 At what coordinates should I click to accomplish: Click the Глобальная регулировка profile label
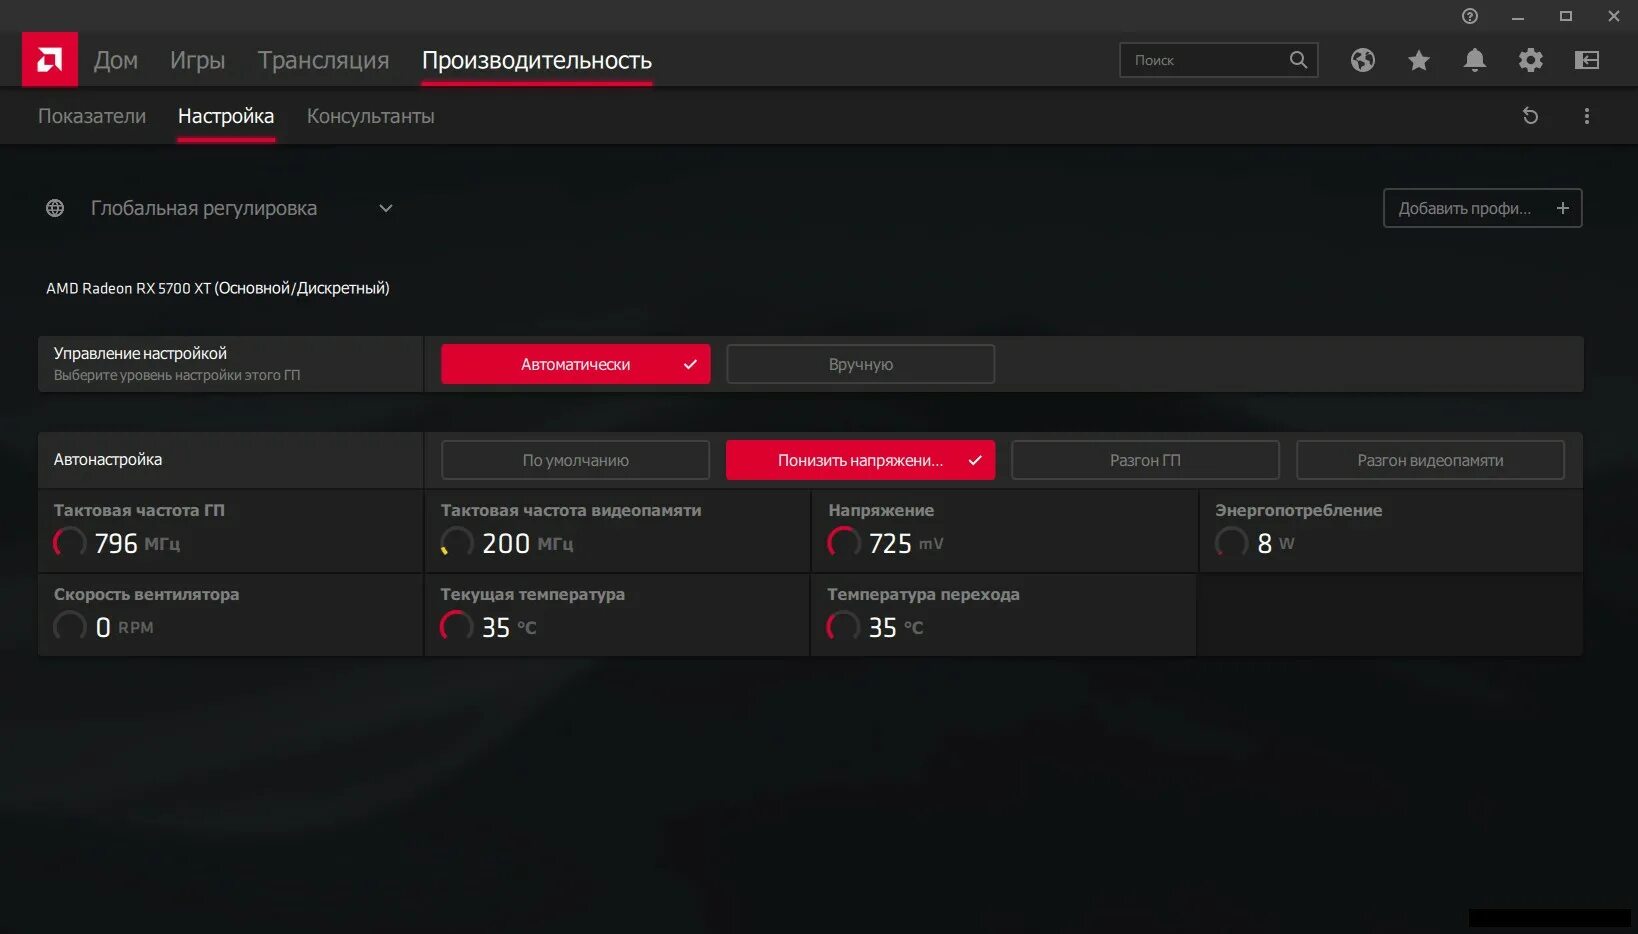[204, 208]
